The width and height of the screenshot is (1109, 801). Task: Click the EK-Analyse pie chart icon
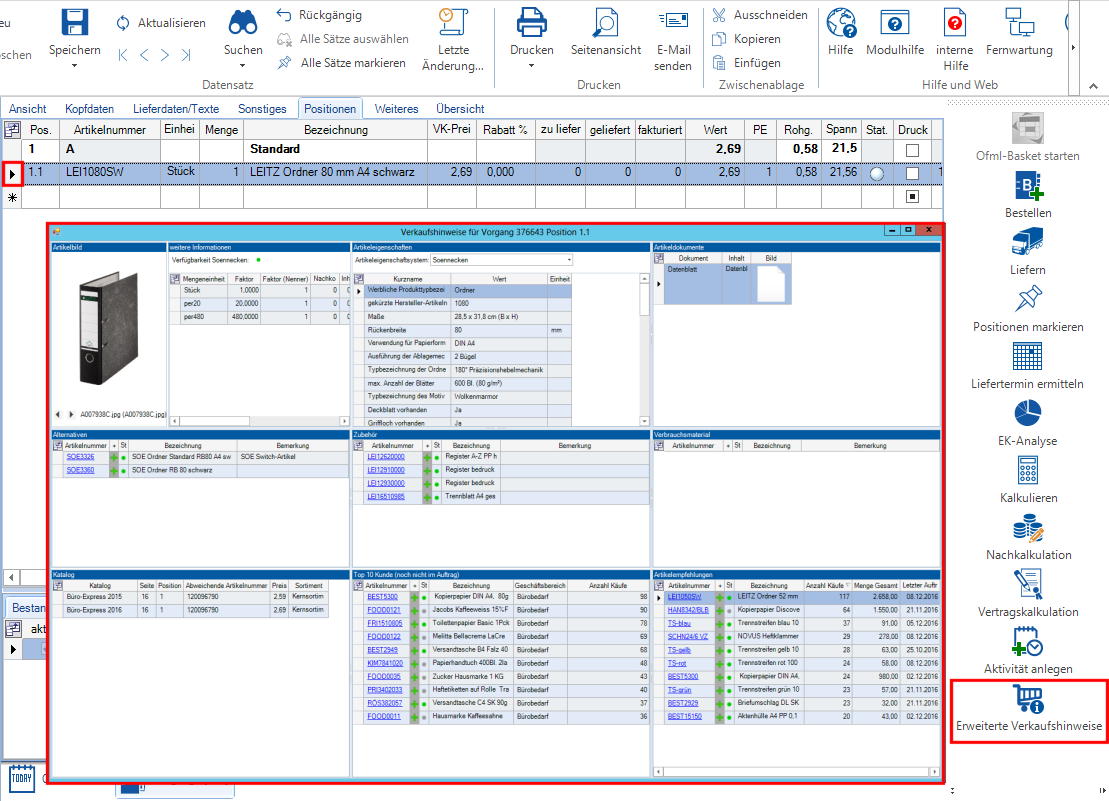[x=1028, y=413]
